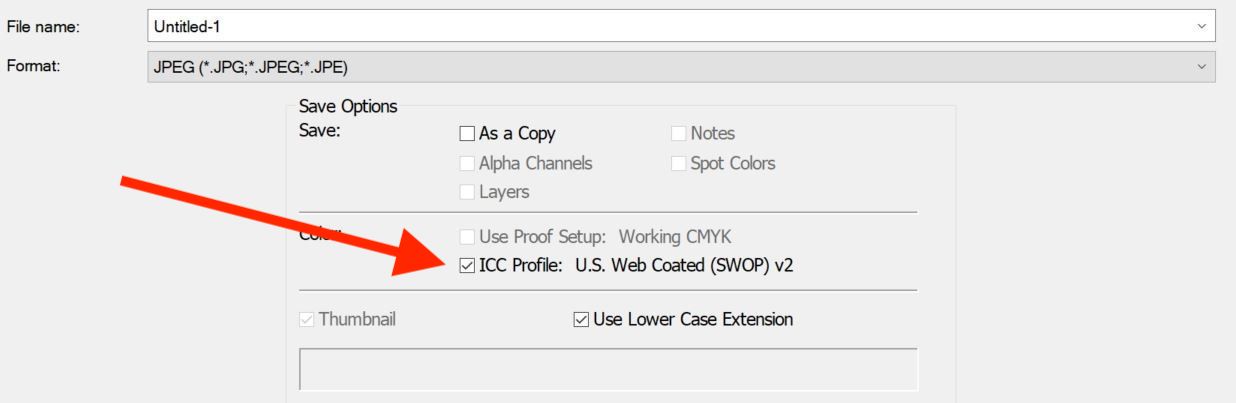This screenshot has height=403, width=1236.
Task: Toggle the Thumbnail checkbox
Action: pyautogui.click(x=306, y=320)
